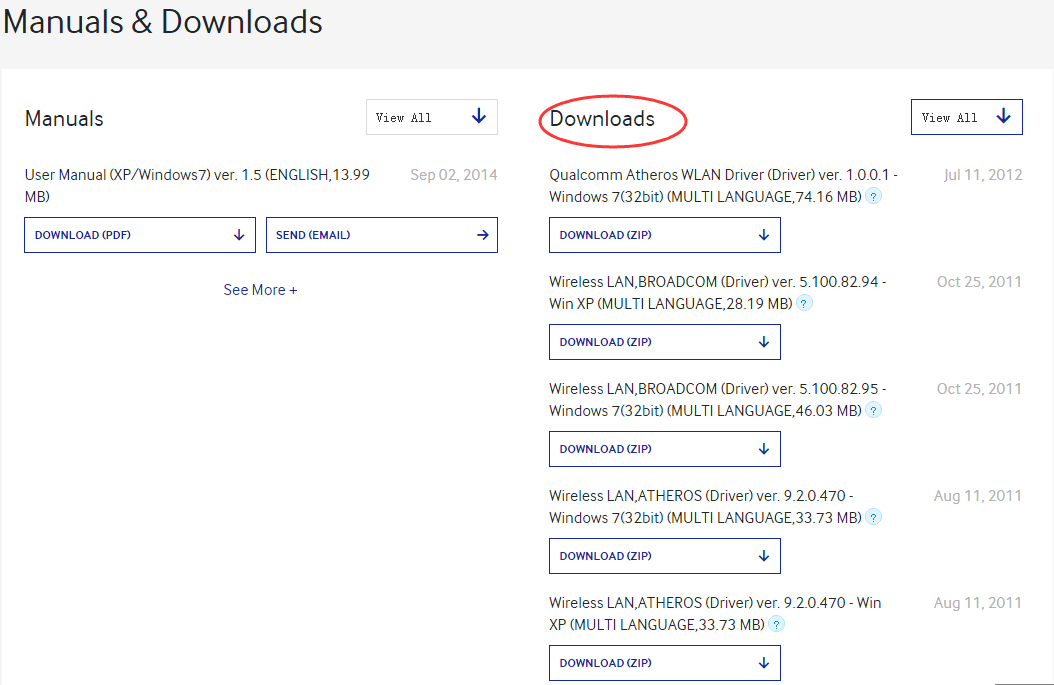Download the User Manual PDF
Image resolution: width=1054 pixels, height=685 pixels.
click(x=140, y=235)
